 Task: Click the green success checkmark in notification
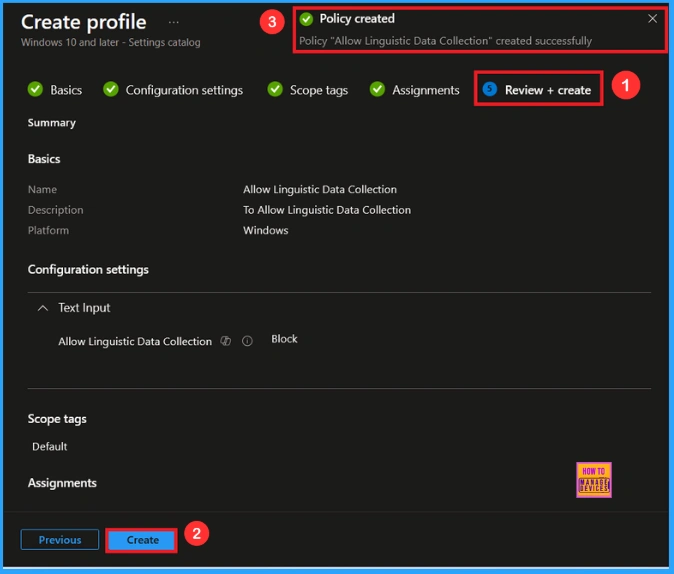(306, 19)
